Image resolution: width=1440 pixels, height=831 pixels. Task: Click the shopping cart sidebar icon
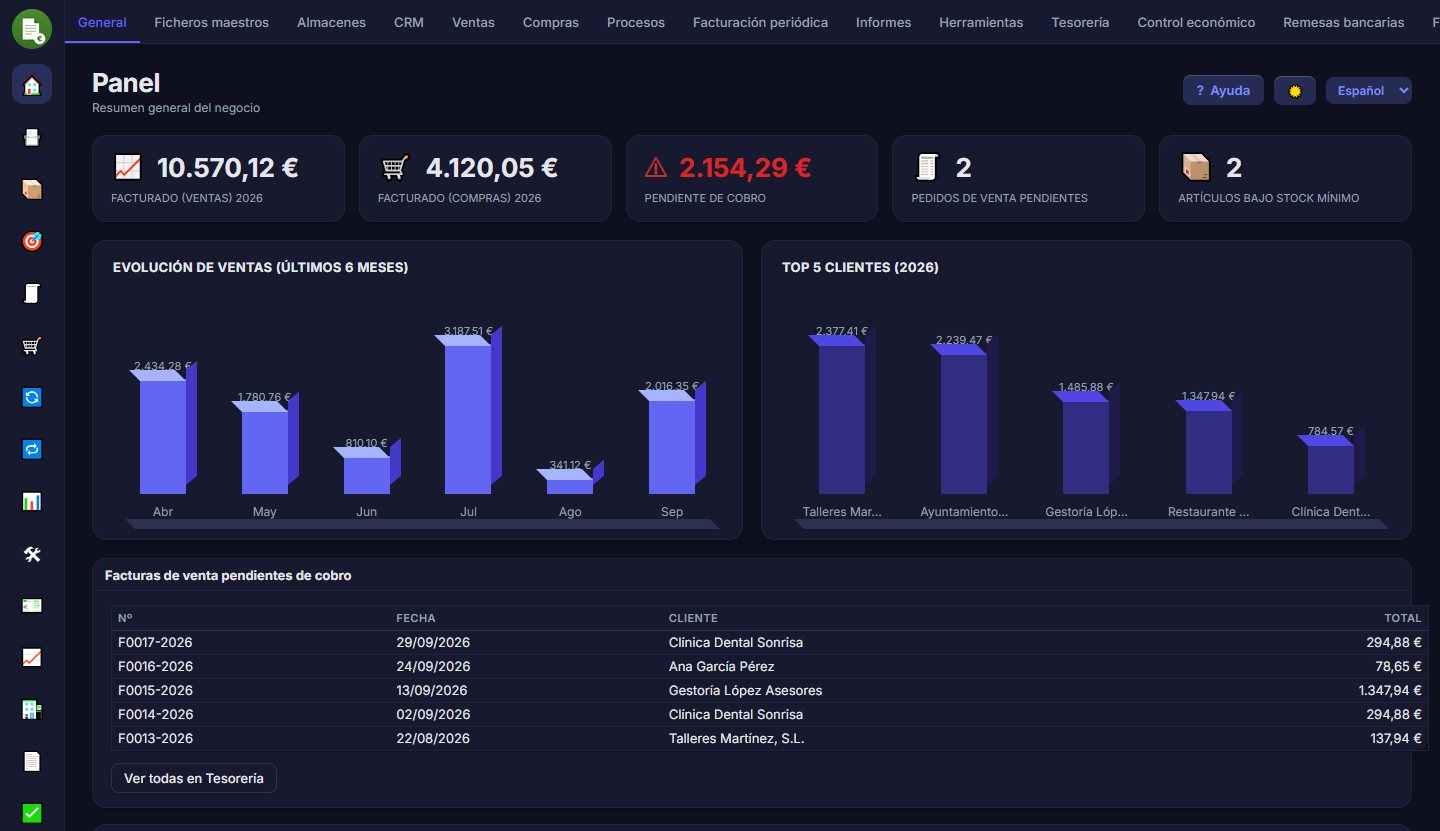(x=32, y=345)
